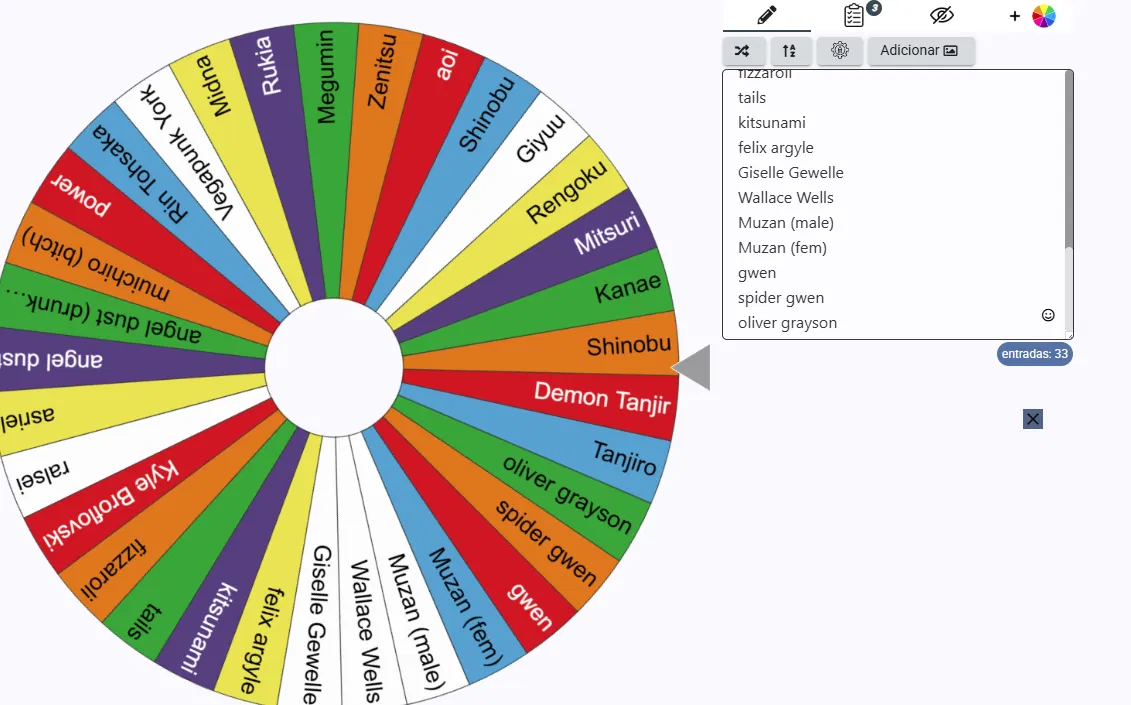Open the color palette wheel icon
Screen dimensions: 1131x705
click(1044, 16)
